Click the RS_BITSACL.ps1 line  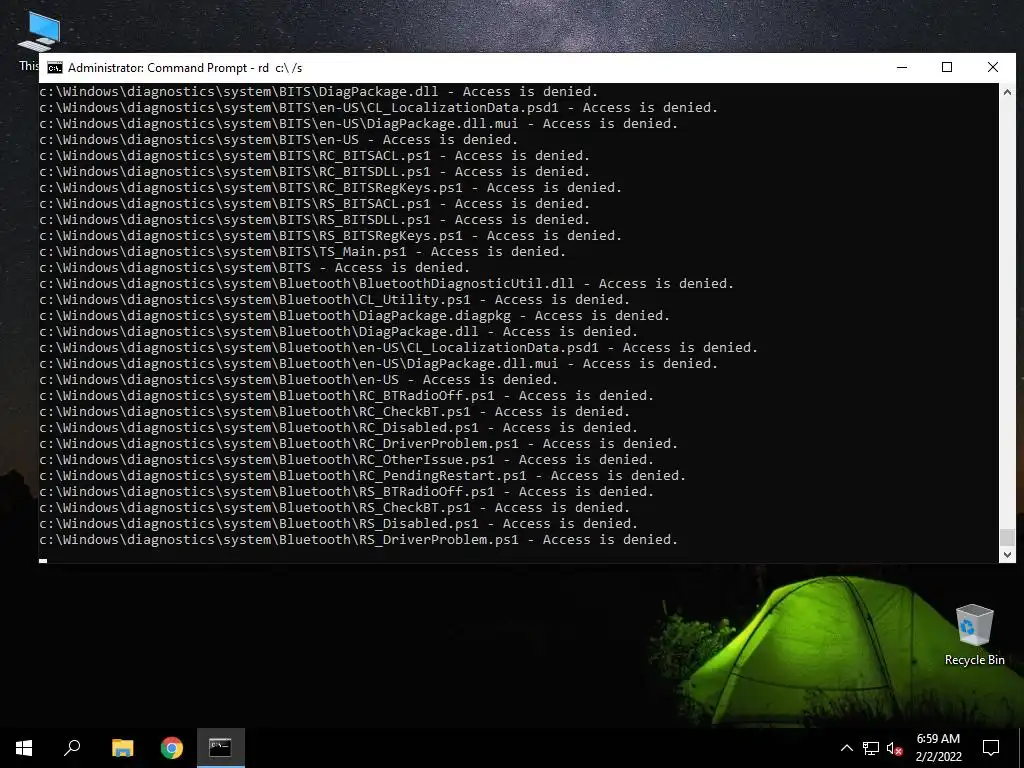click(315, 204)
